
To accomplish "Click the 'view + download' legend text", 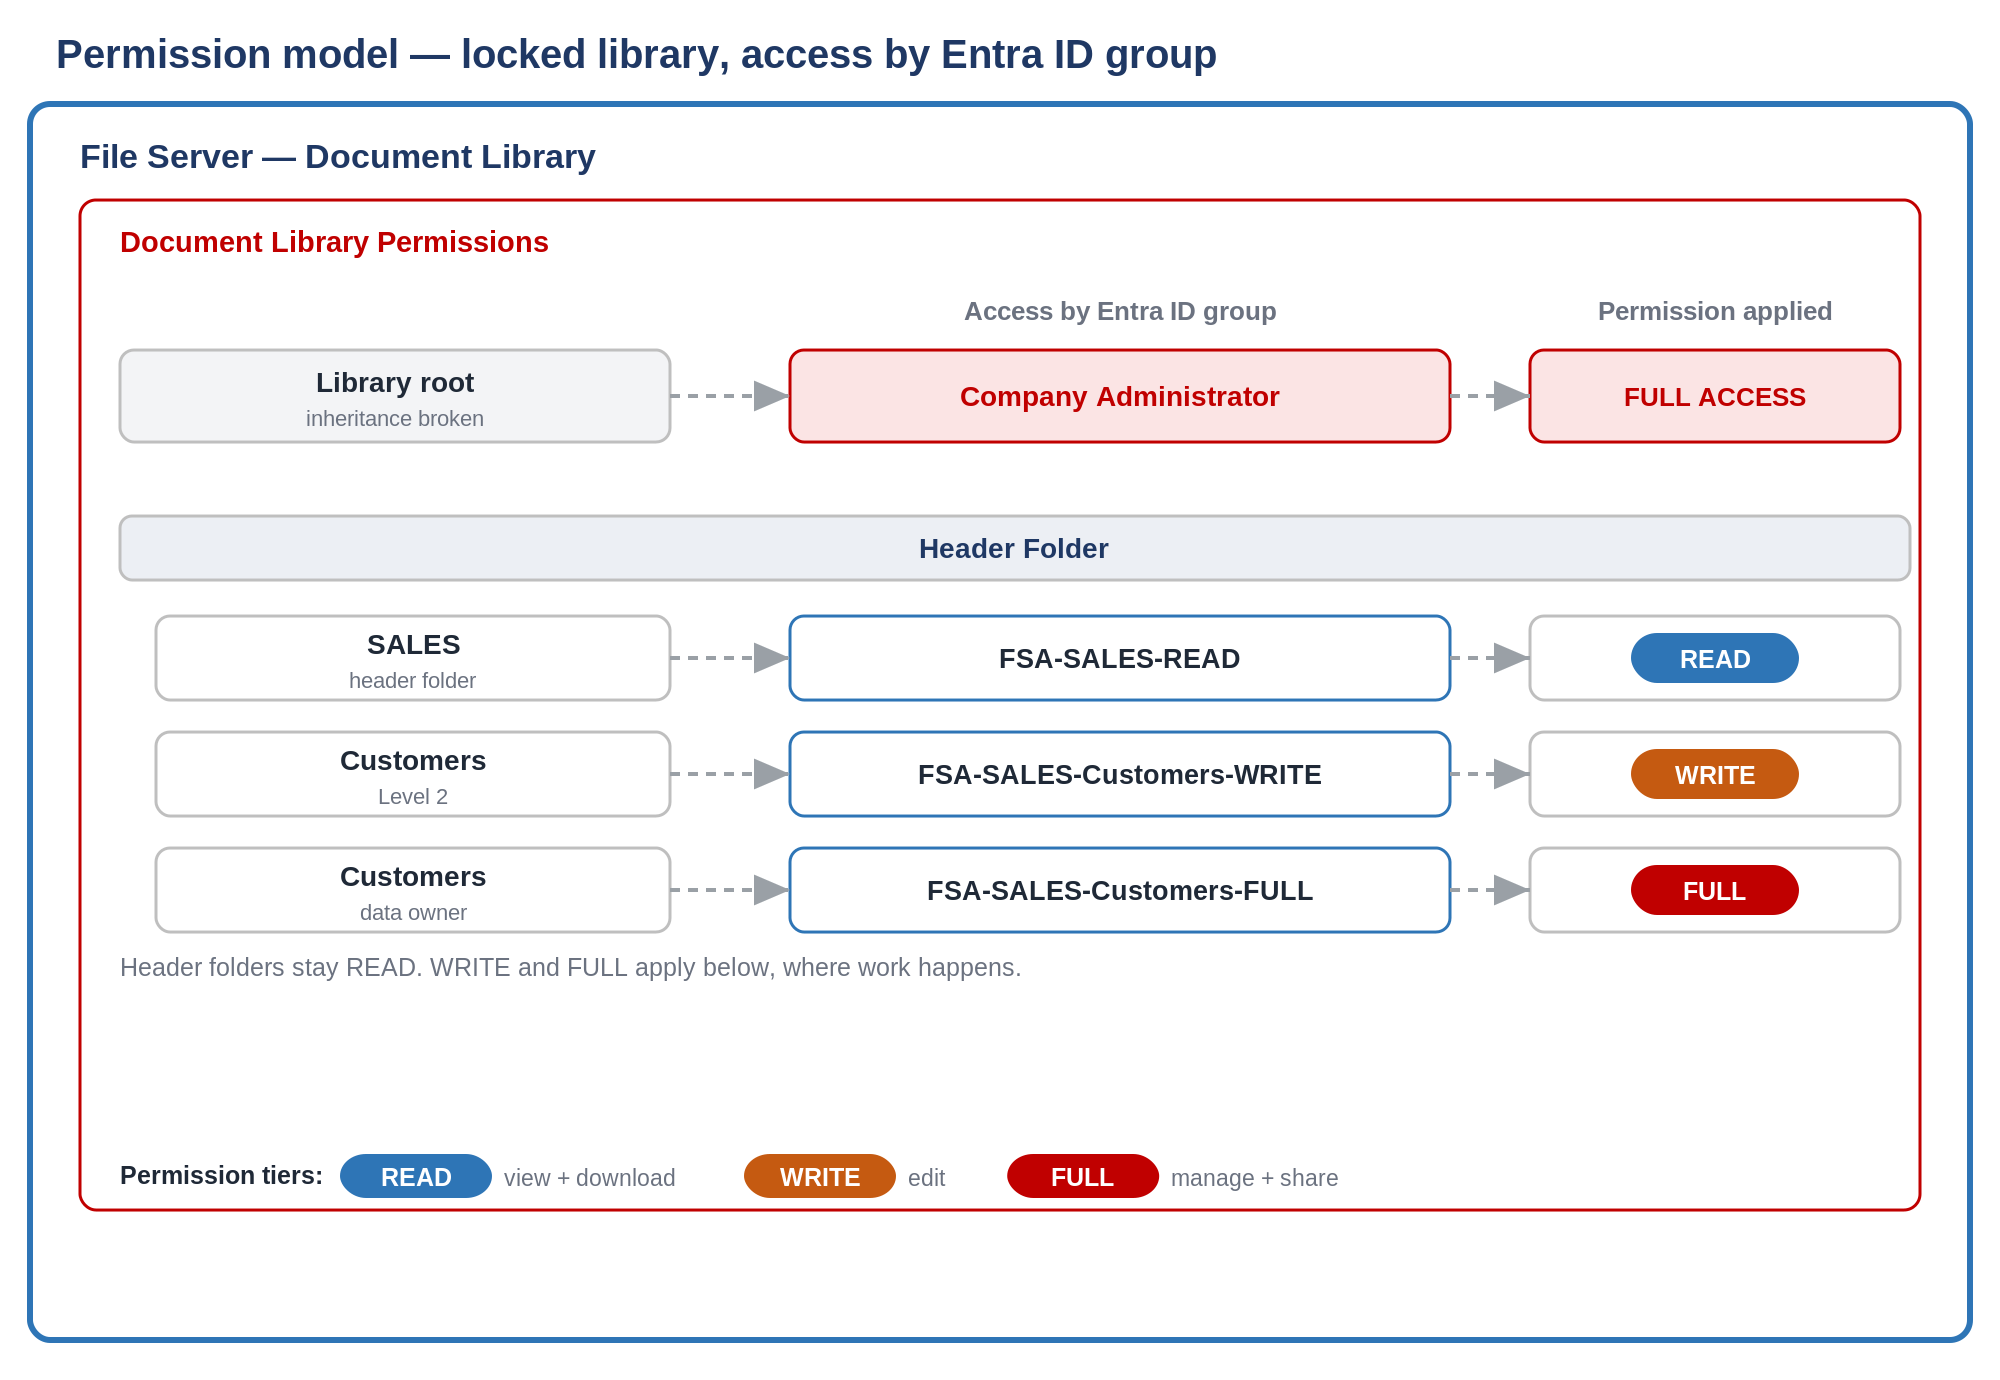I will click(590, 1177).
